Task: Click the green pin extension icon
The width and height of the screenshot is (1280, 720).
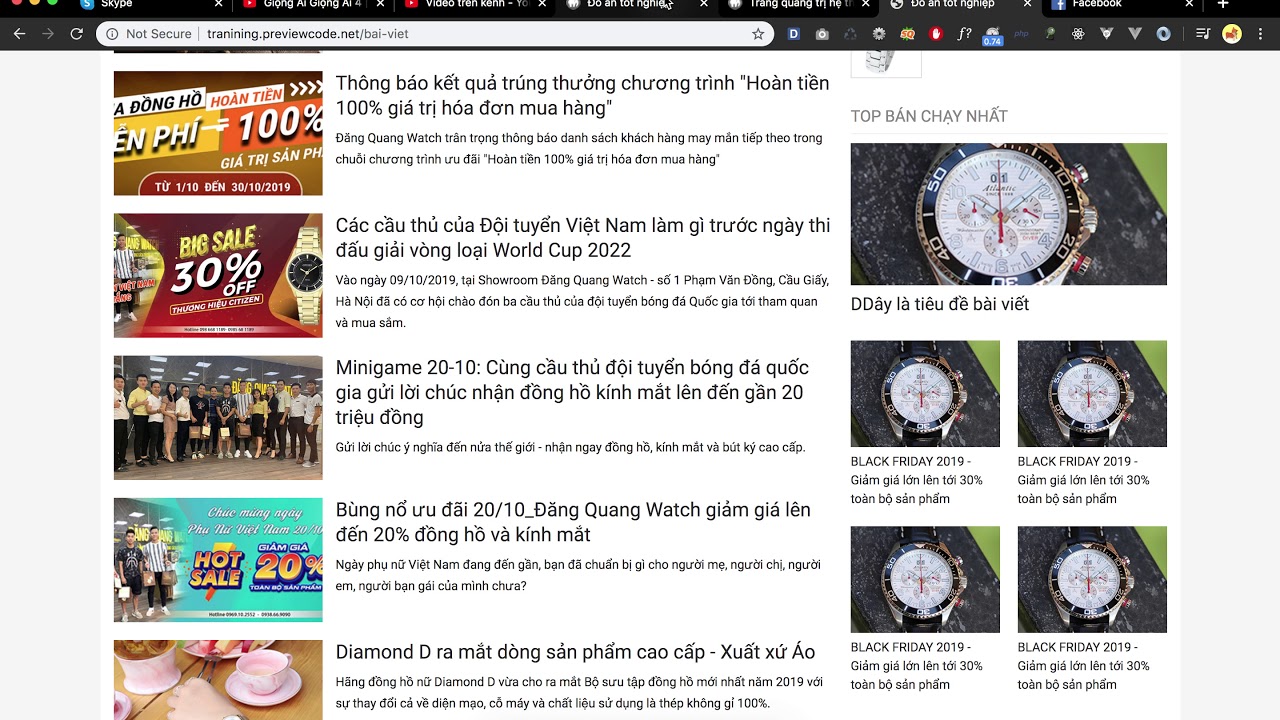Action: [1050, 34]
